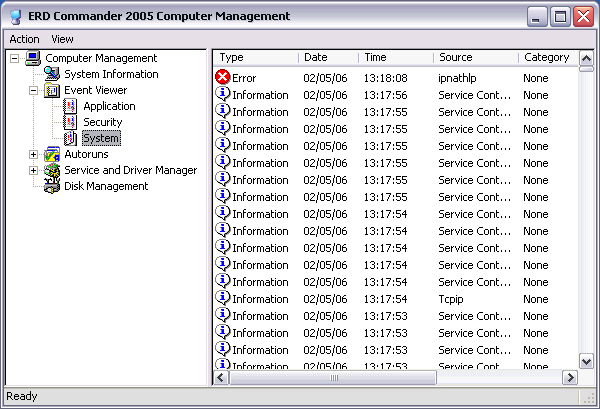
Task: Sort by the Category column header
Action: [549, 57]
